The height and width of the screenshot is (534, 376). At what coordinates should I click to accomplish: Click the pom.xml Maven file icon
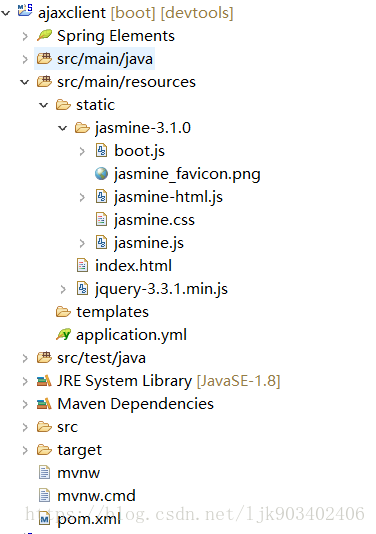pos(44,519)
